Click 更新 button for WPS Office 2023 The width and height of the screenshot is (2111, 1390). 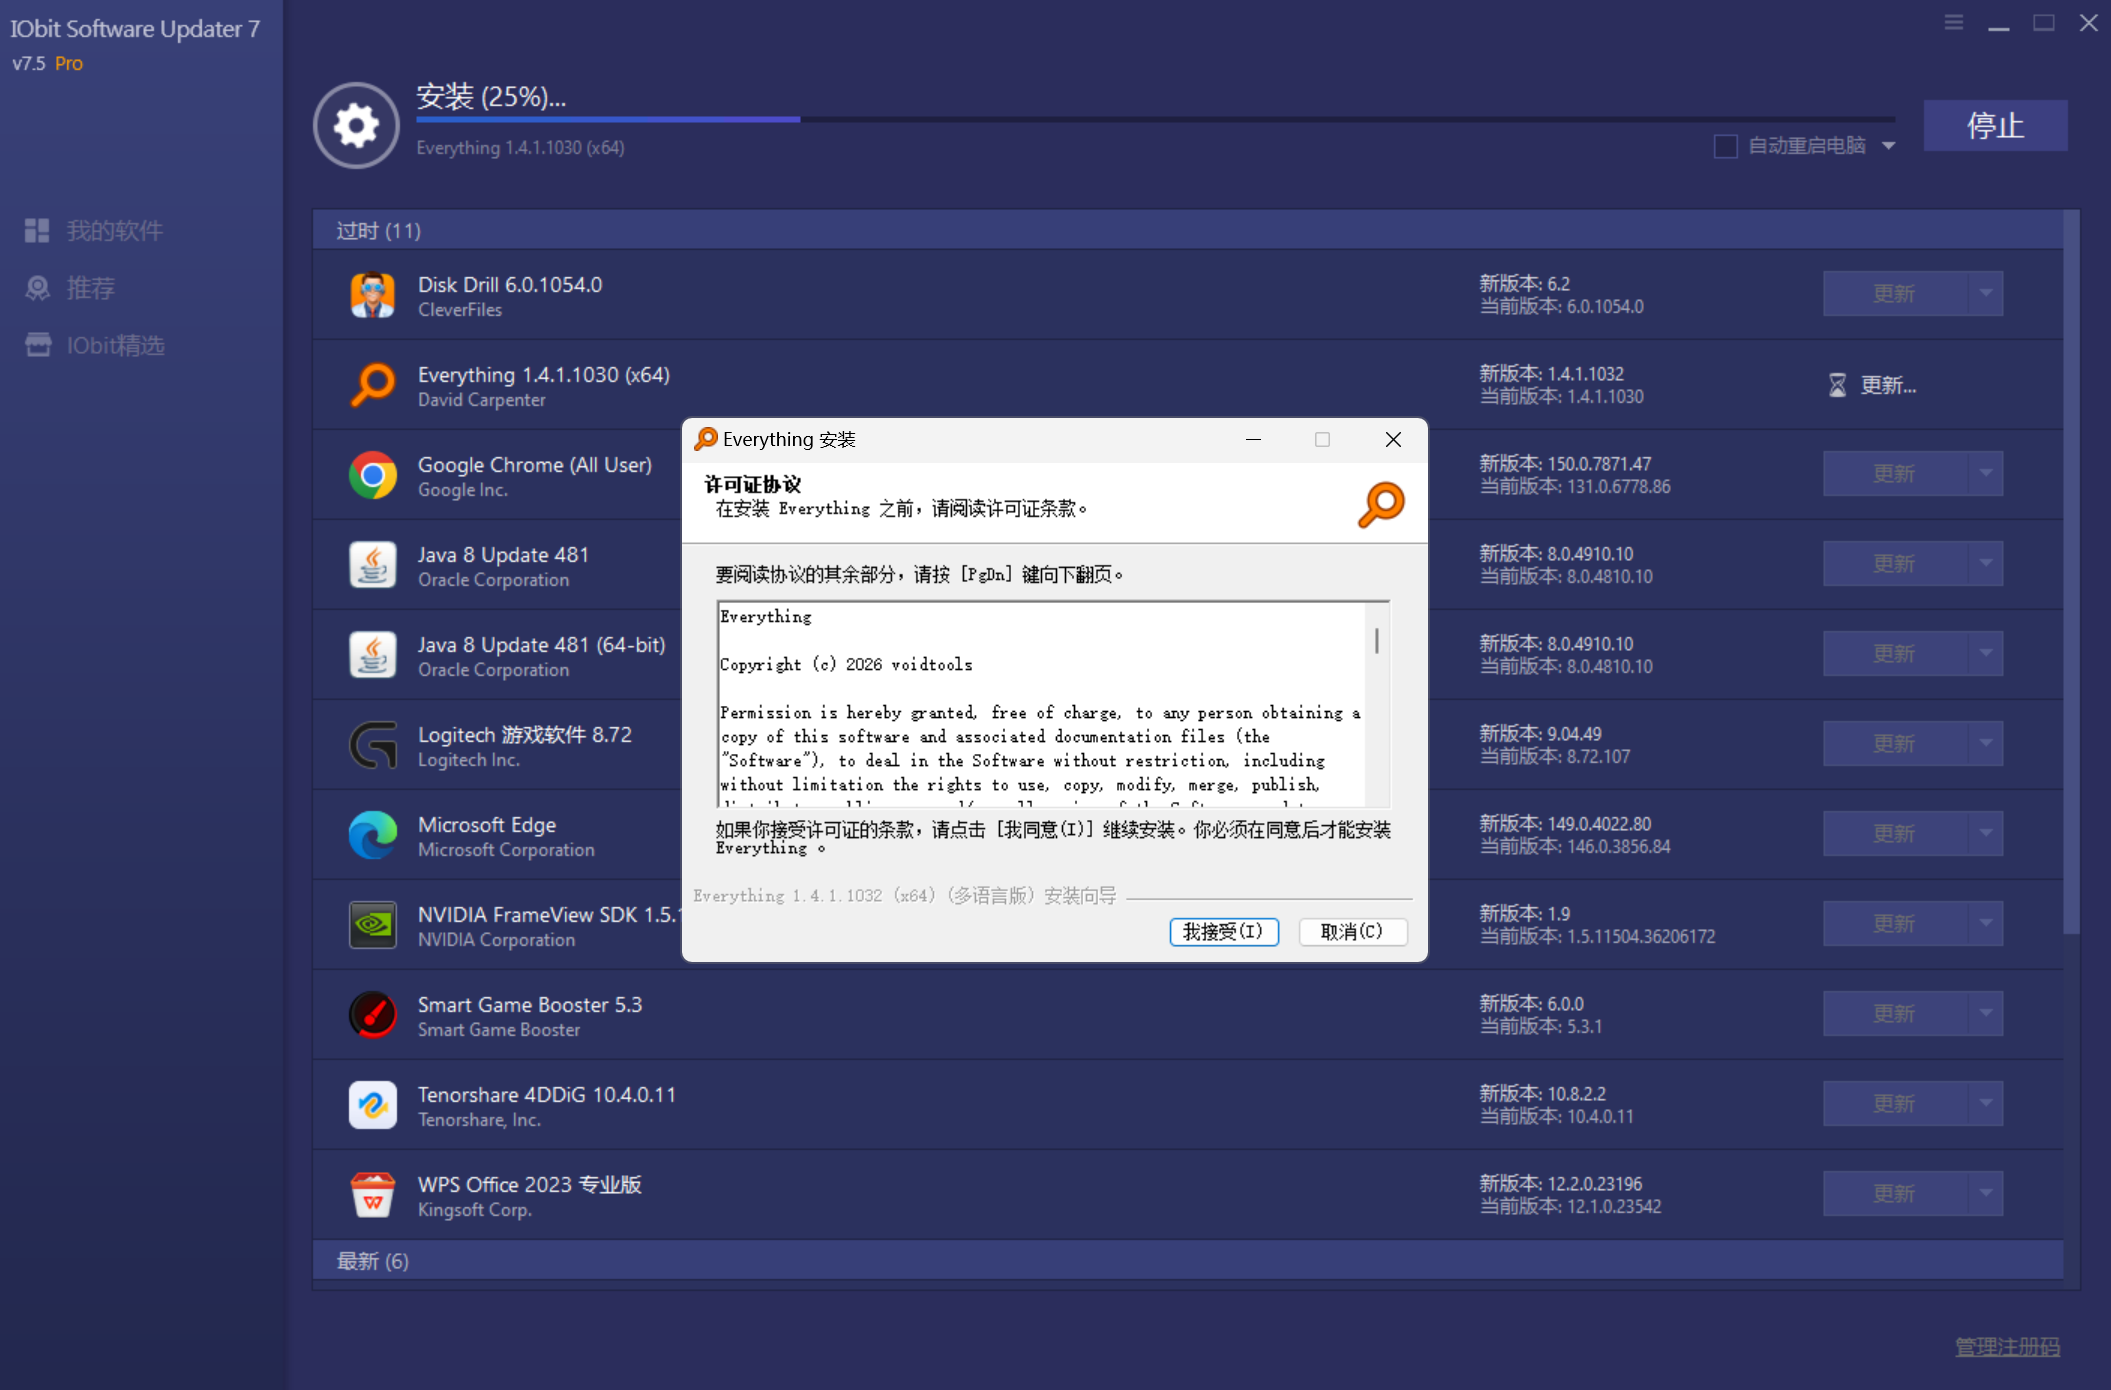(x=1895, y=1194)
